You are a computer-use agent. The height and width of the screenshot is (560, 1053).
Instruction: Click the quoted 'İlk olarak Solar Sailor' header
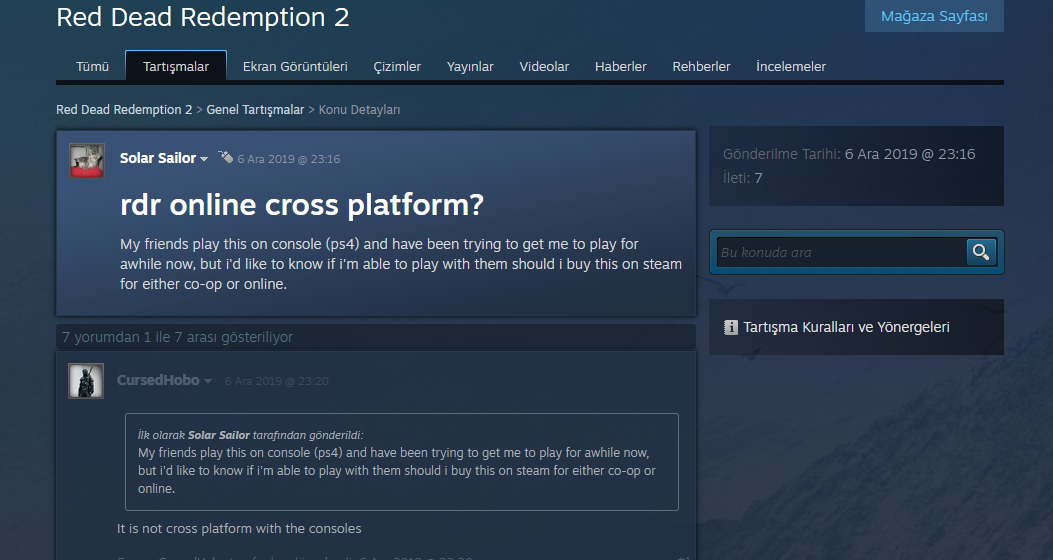(250, 435)
